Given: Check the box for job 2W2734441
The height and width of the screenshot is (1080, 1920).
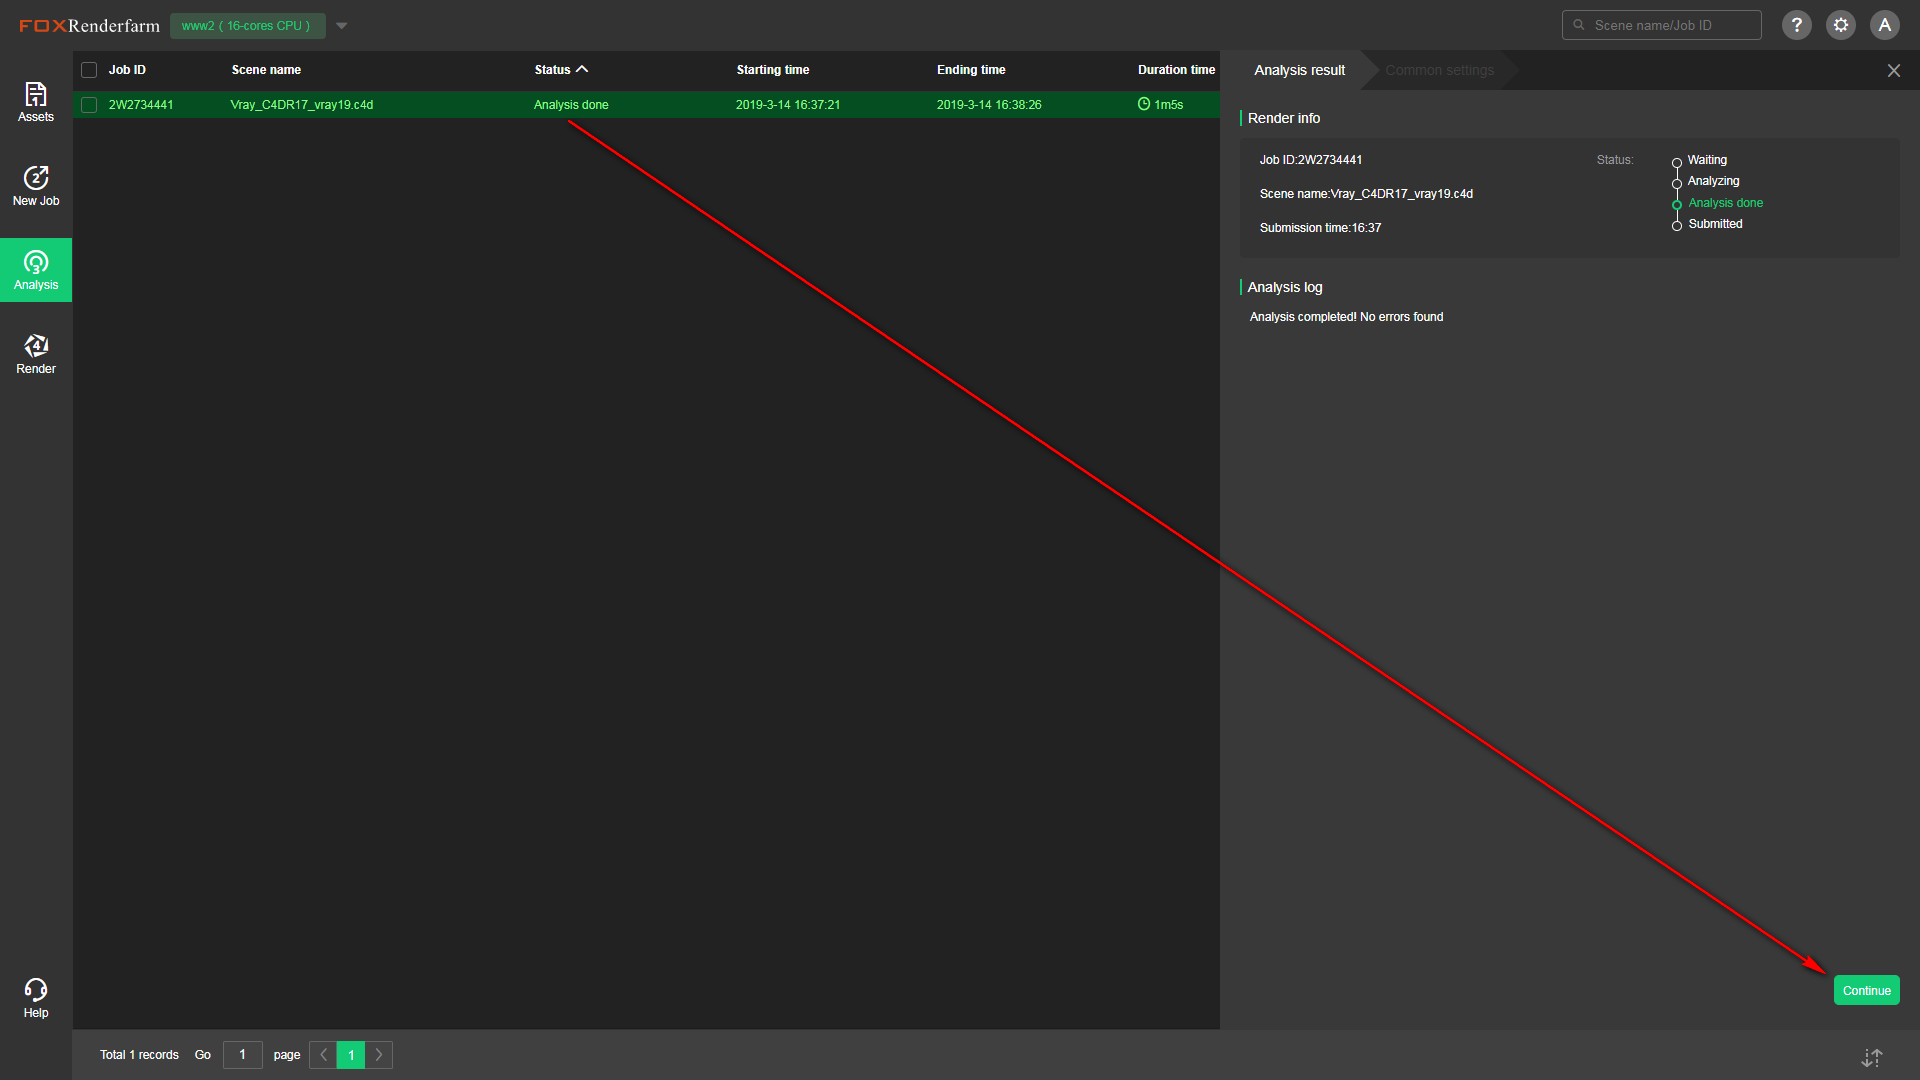Looking at the screenshot, I should tap(89, 105).
